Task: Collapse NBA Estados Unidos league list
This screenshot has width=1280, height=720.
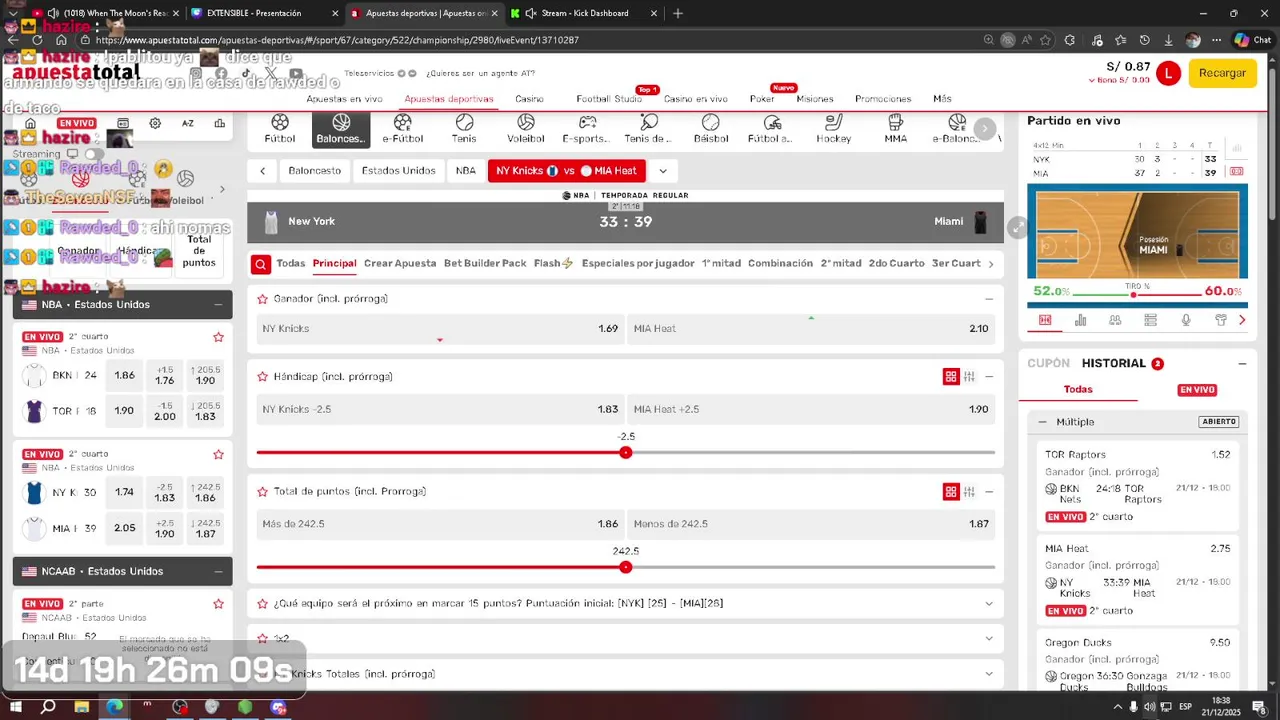Action: (x=218, y=305)
